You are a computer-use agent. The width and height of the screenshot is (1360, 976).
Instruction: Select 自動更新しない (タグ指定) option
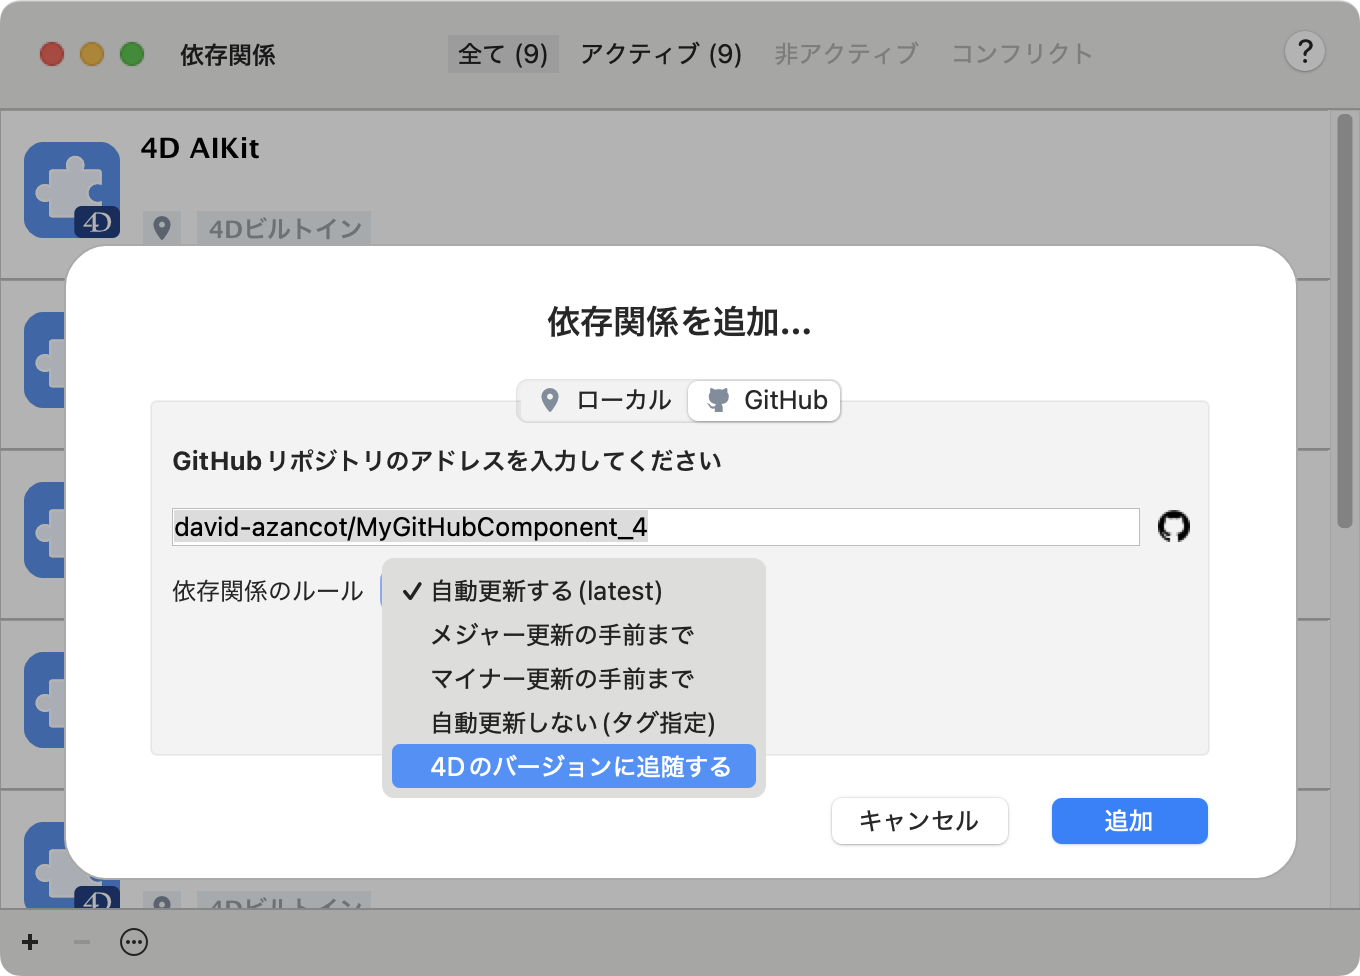click(572, 723)
